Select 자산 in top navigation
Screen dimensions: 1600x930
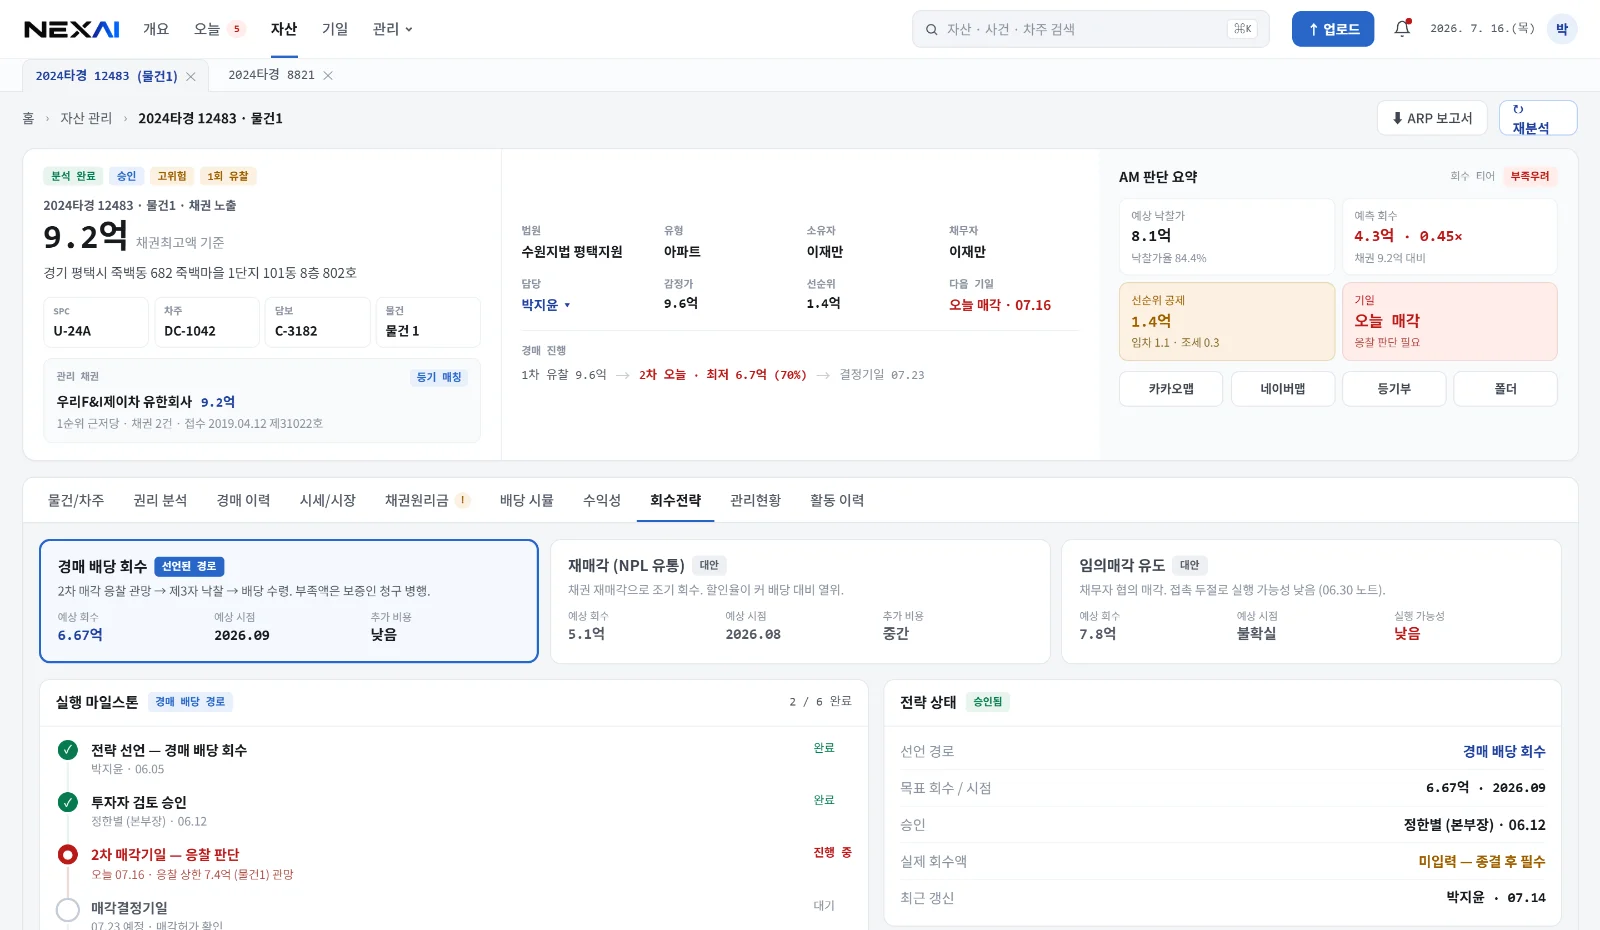[284, 29]
